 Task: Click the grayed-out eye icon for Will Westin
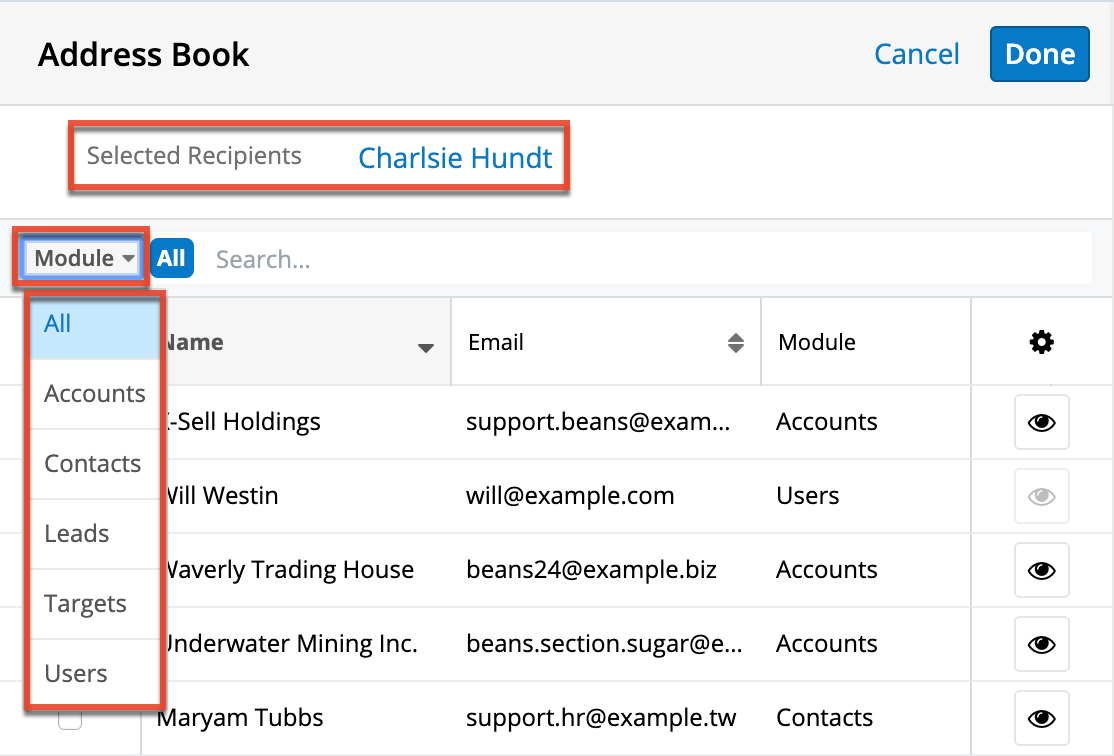tap(1041, 496)
